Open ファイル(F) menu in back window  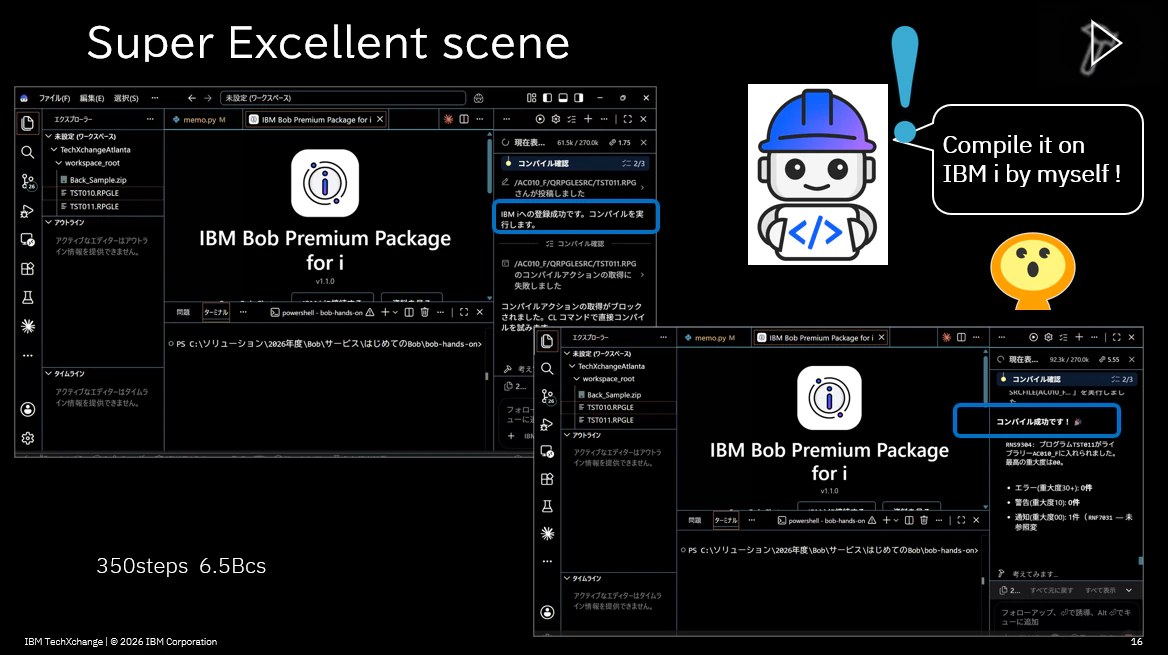click(x=54, y=98)
